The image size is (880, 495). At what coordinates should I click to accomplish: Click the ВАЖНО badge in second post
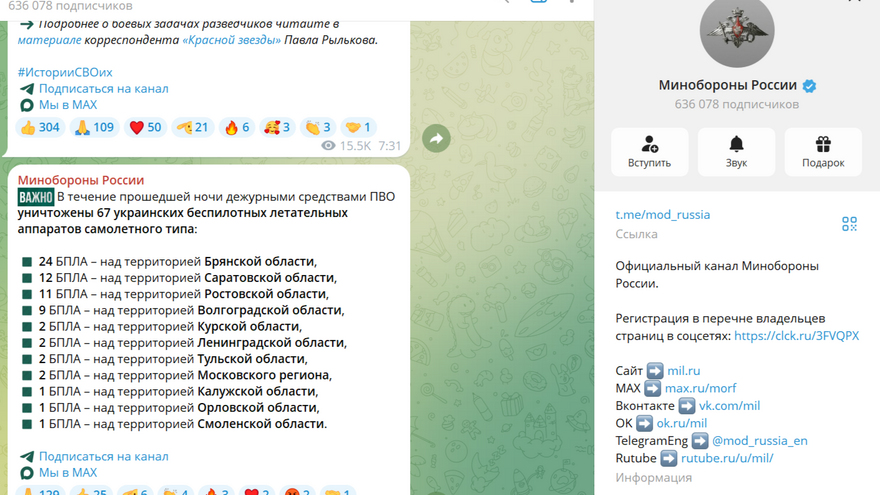35,197
